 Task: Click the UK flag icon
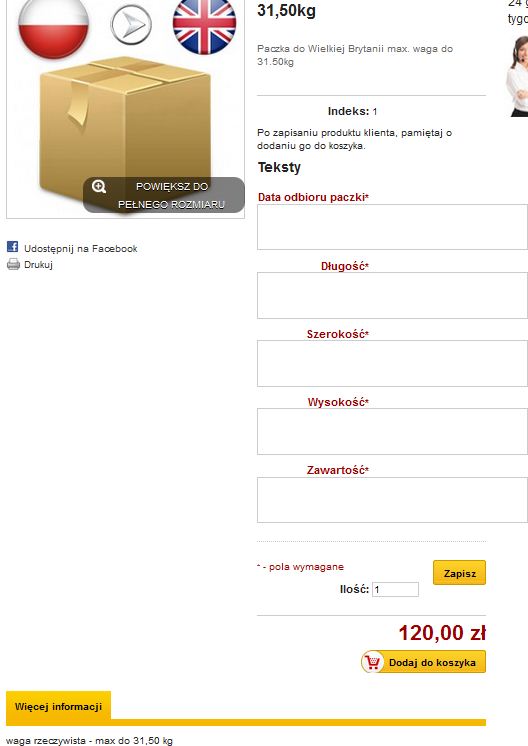204,26
